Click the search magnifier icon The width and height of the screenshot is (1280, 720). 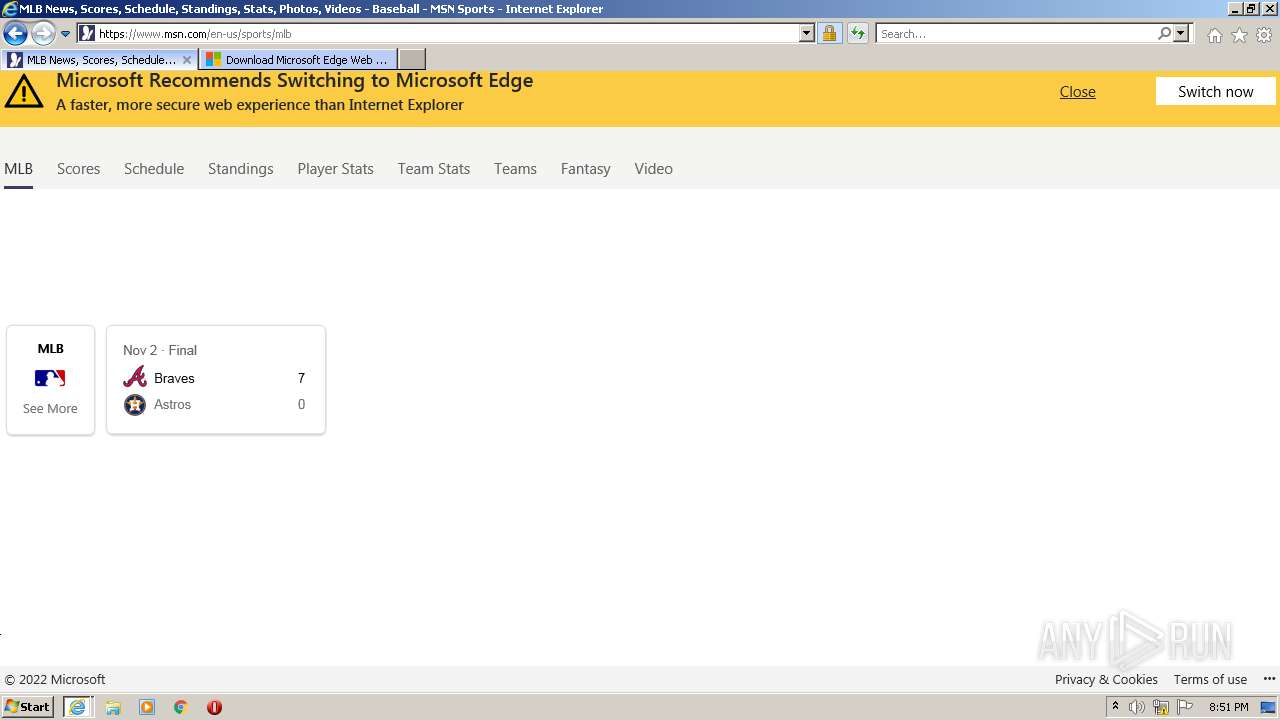(x=1164, y=33)
